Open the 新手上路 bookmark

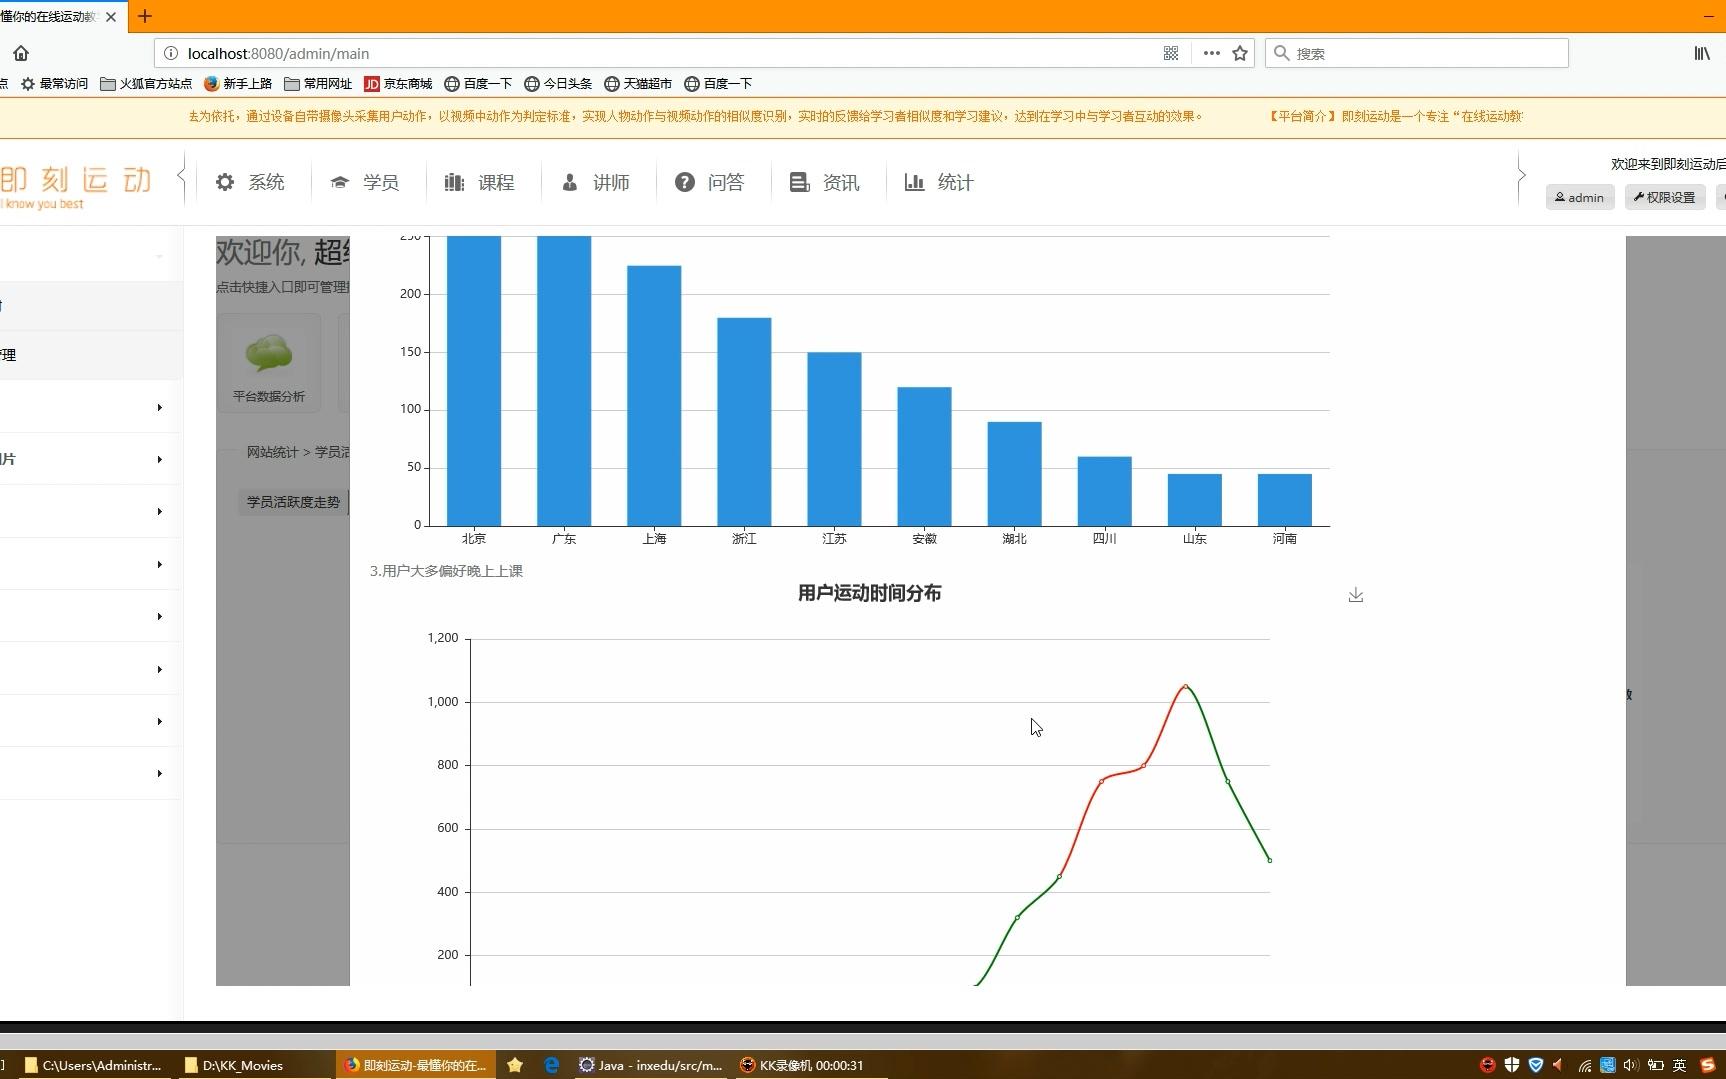(x=238, y=84)
